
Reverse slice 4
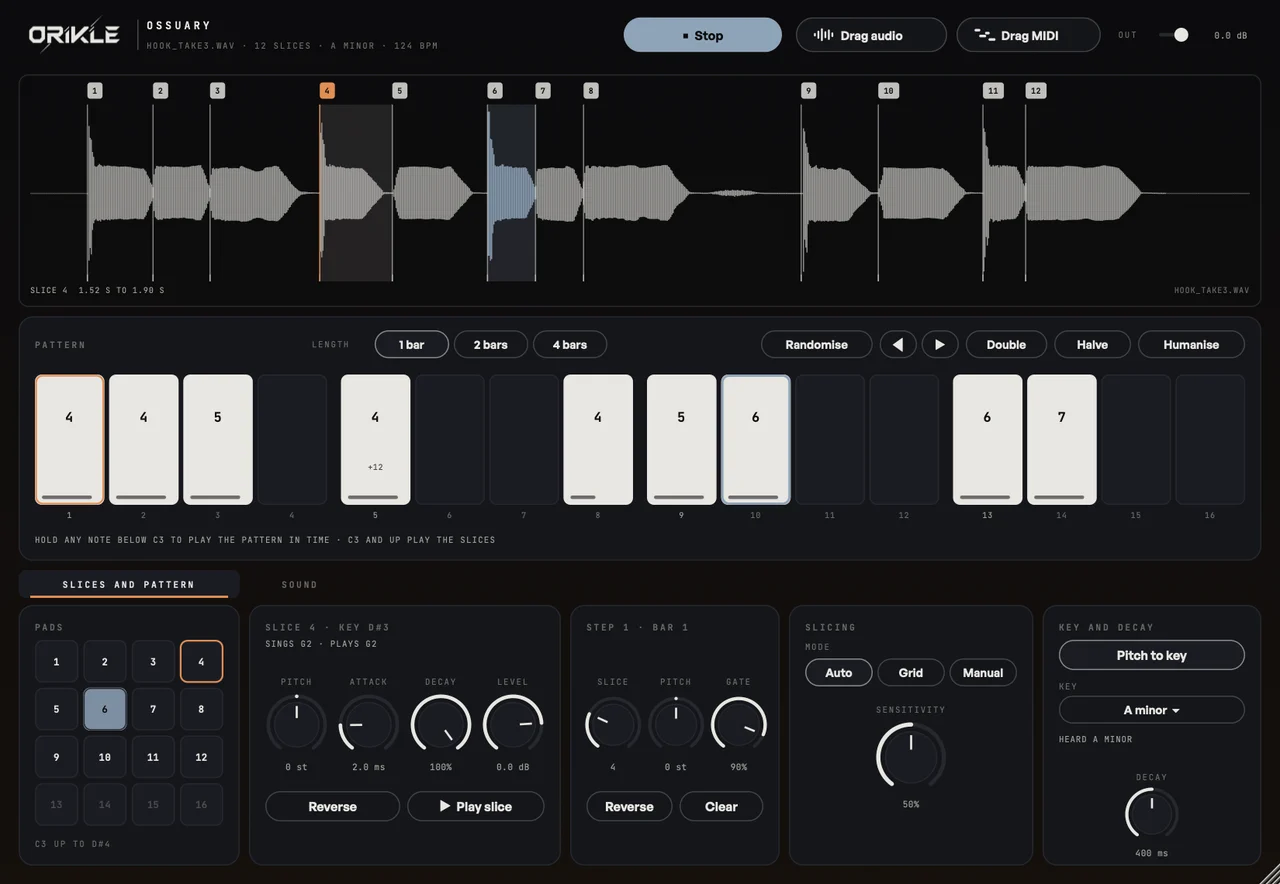[332, 806]
